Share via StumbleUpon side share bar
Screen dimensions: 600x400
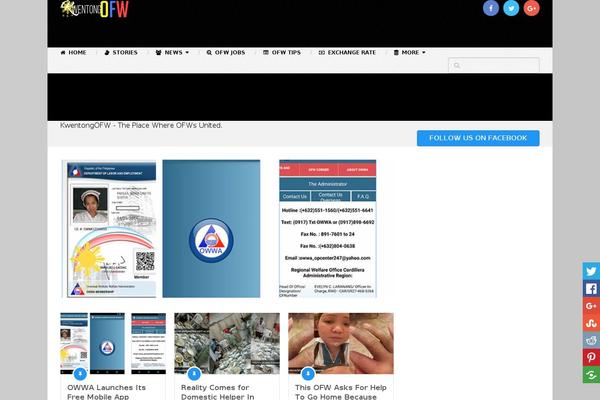pos(591,323)
